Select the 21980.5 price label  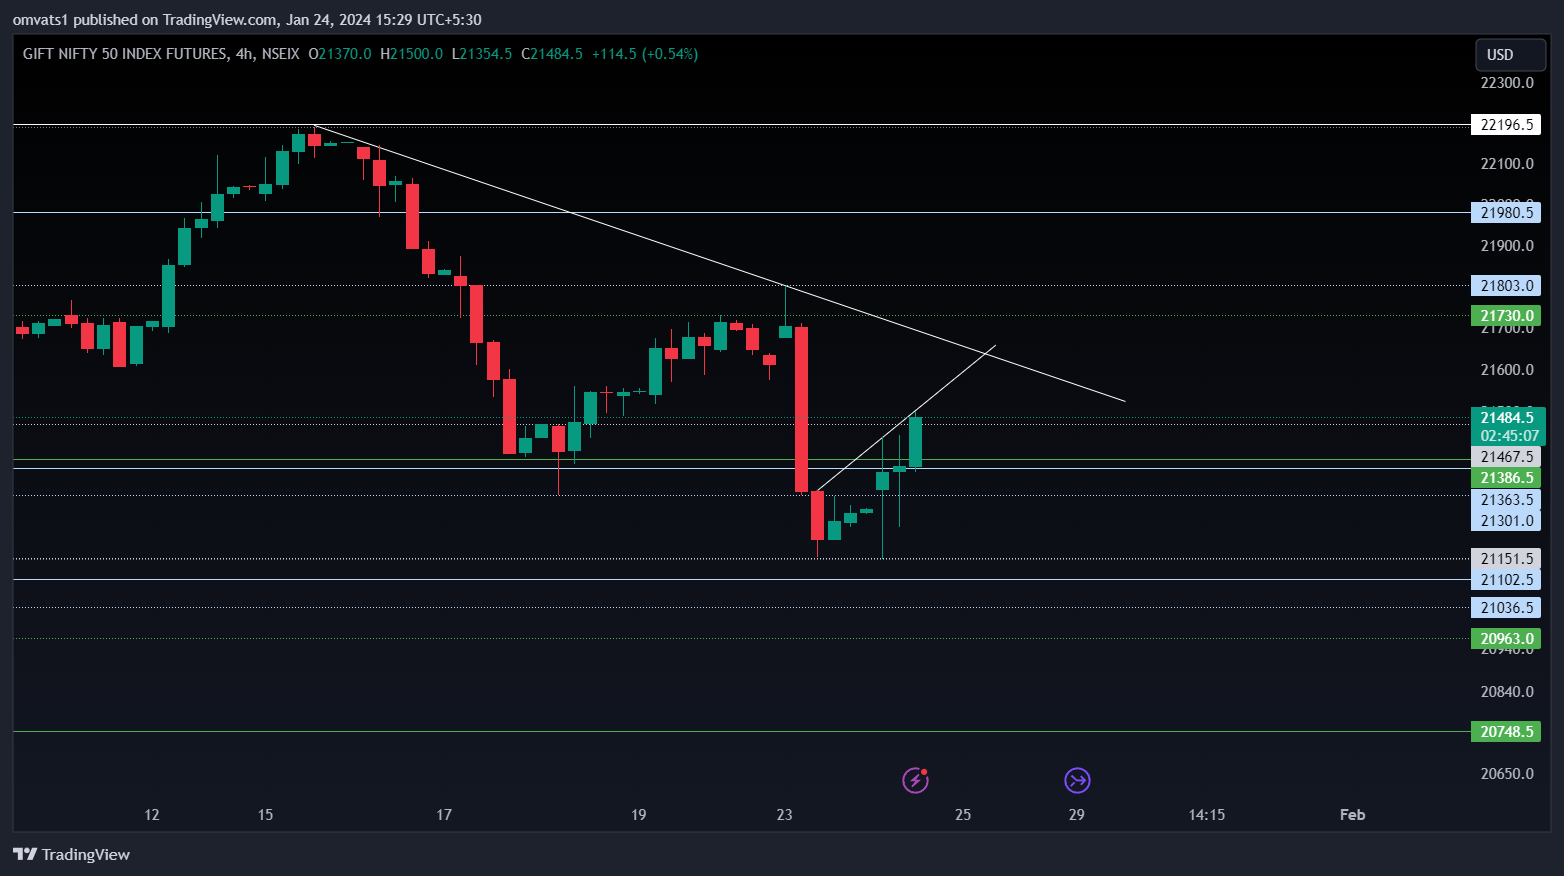[1506, 212]
